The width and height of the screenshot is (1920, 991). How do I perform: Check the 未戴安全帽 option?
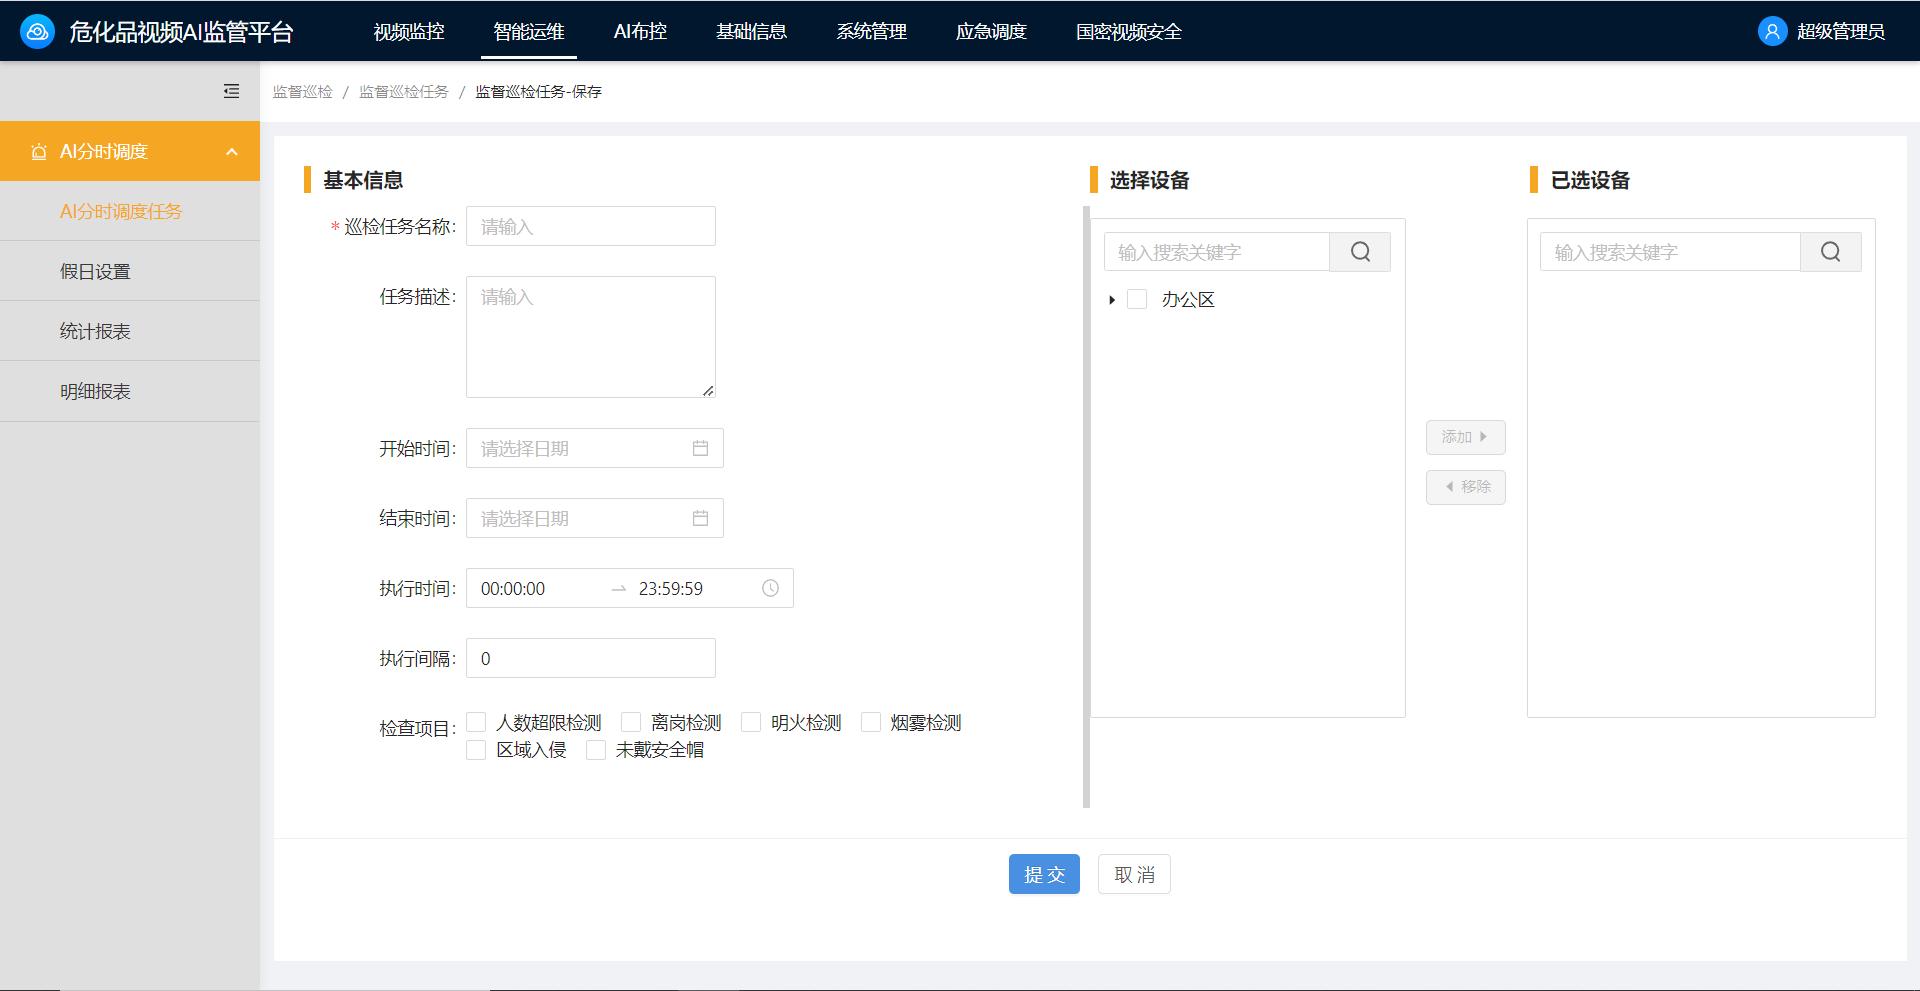pos(596,749)
